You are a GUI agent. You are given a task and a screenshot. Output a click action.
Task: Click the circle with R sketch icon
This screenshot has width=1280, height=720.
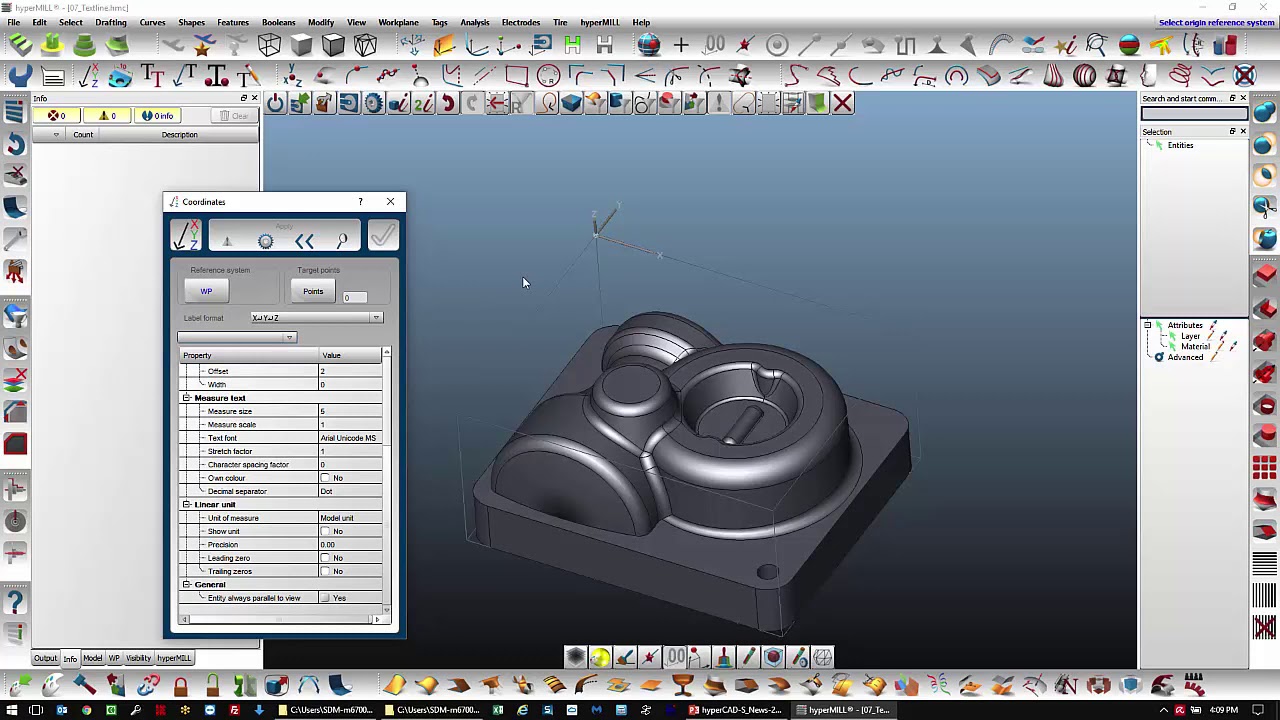[x=548, y=76]
